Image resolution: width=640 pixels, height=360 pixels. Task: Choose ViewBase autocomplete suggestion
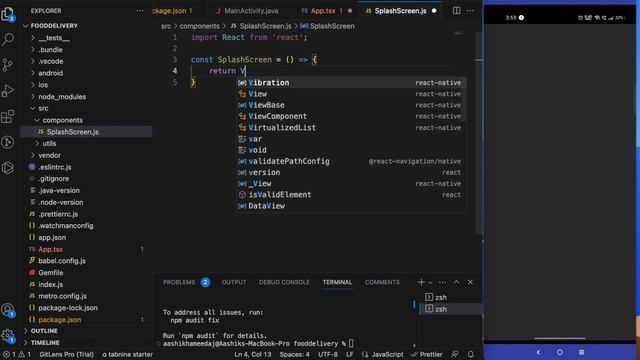(351, 105)
